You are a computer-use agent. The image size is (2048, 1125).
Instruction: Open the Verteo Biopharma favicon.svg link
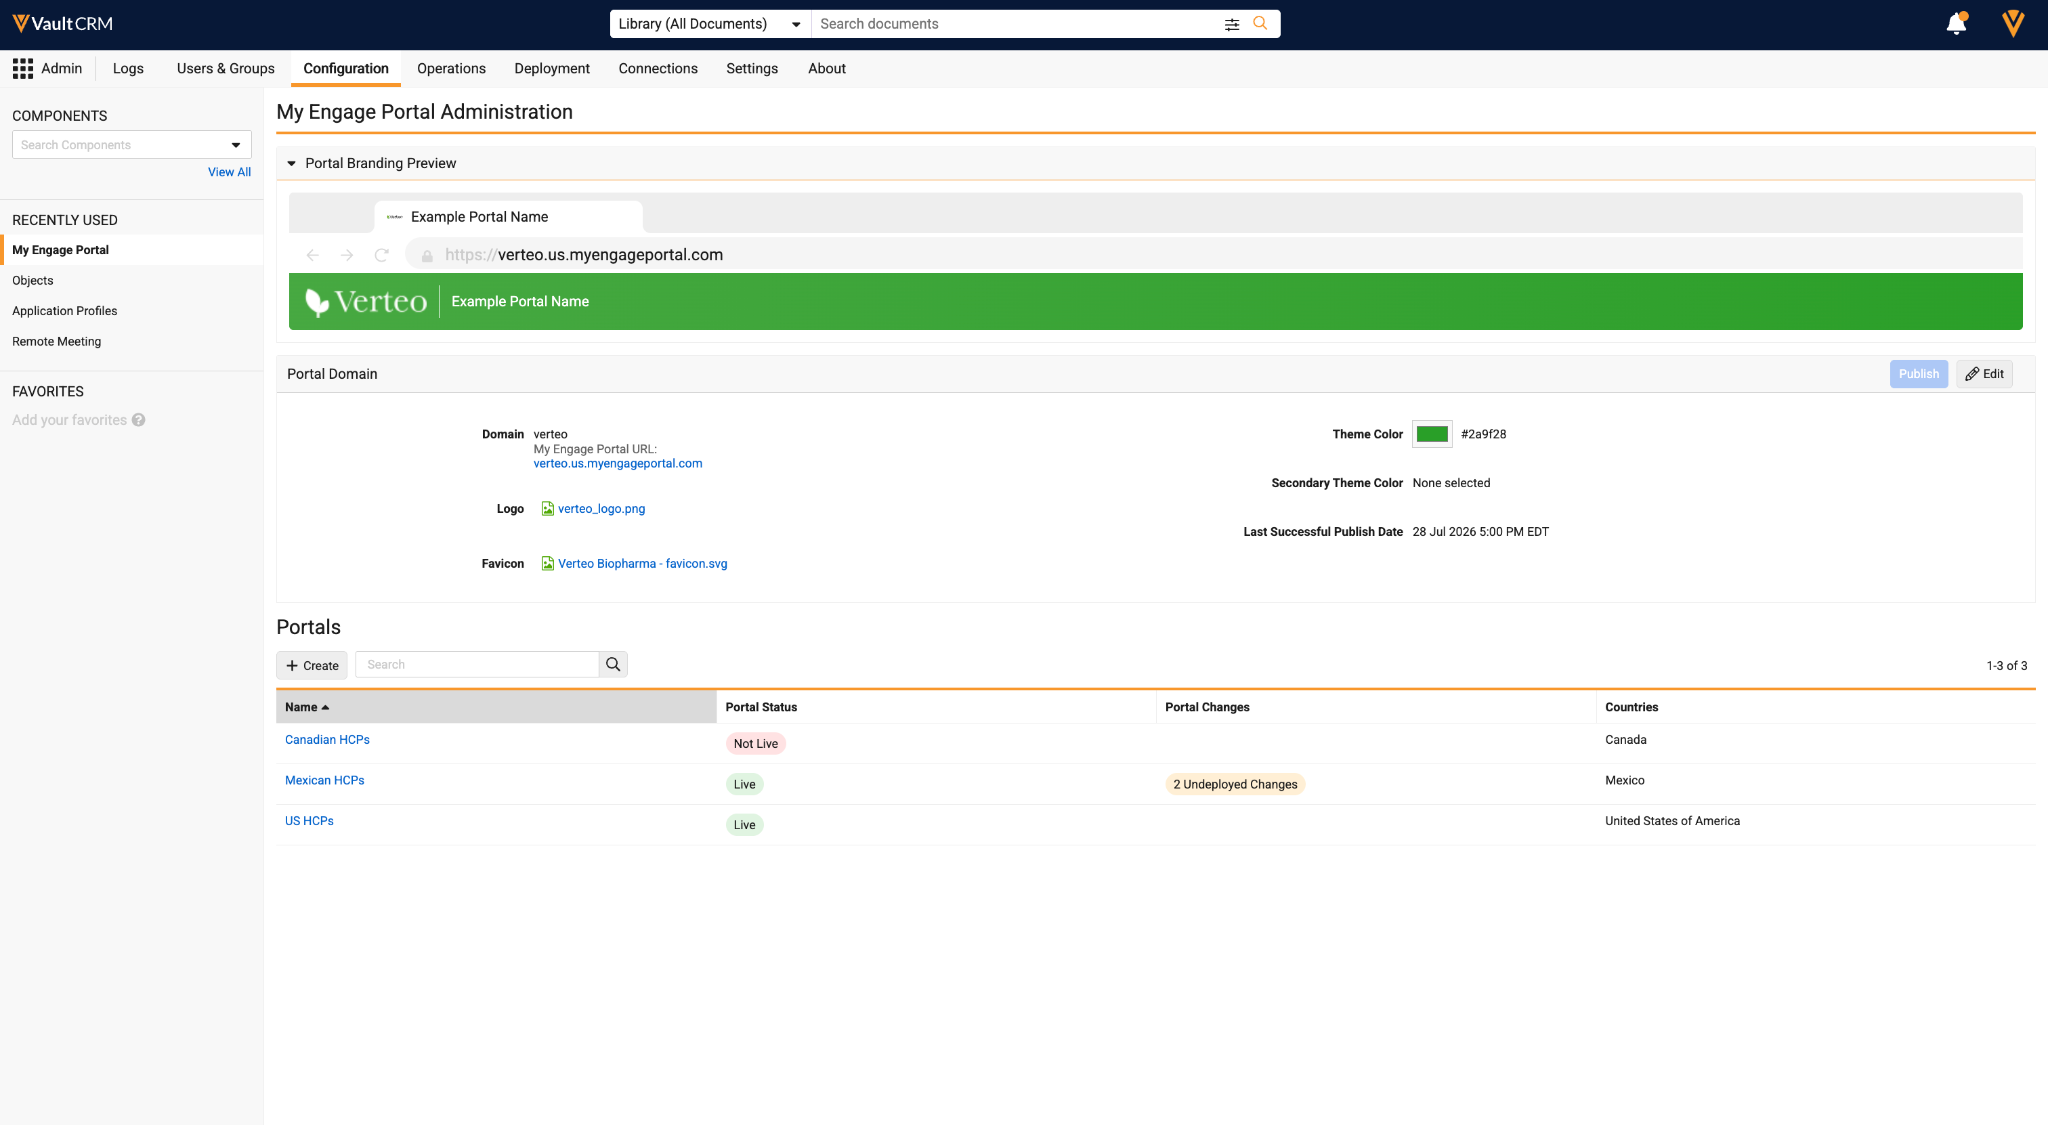[643, 564]
